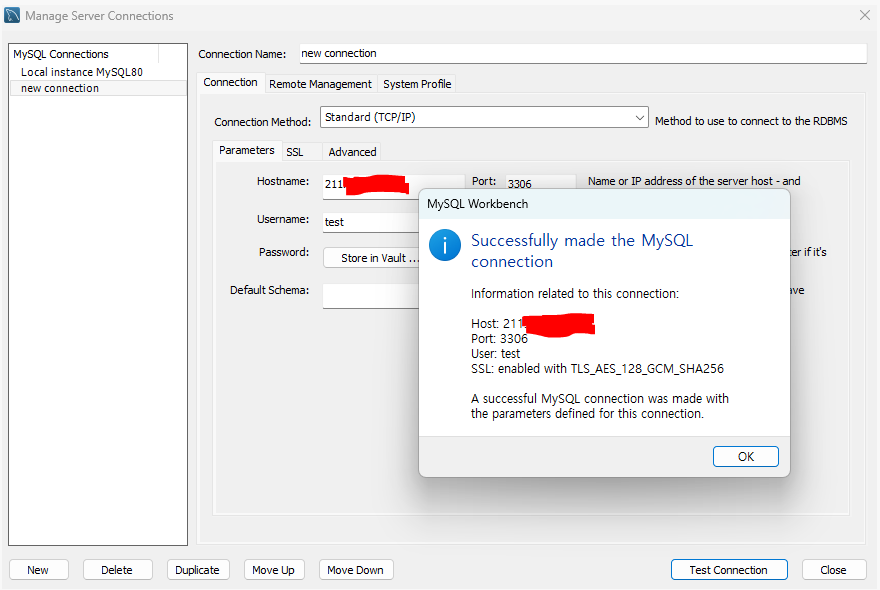Click OK in the MySQL Workbench dialog

745,456
